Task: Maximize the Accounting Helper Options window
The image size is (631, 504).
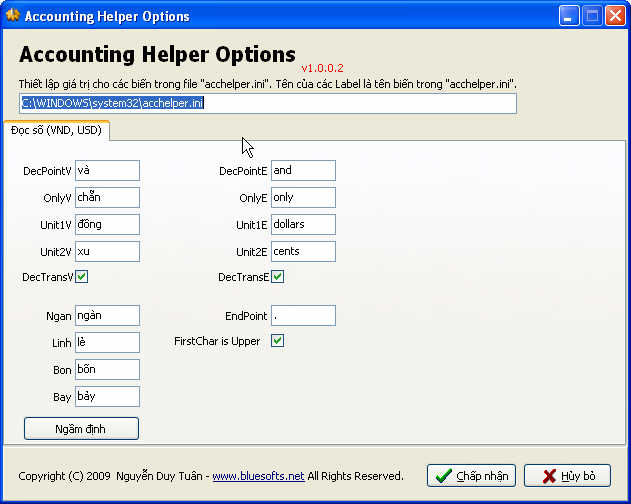Action: click(593, 16)
